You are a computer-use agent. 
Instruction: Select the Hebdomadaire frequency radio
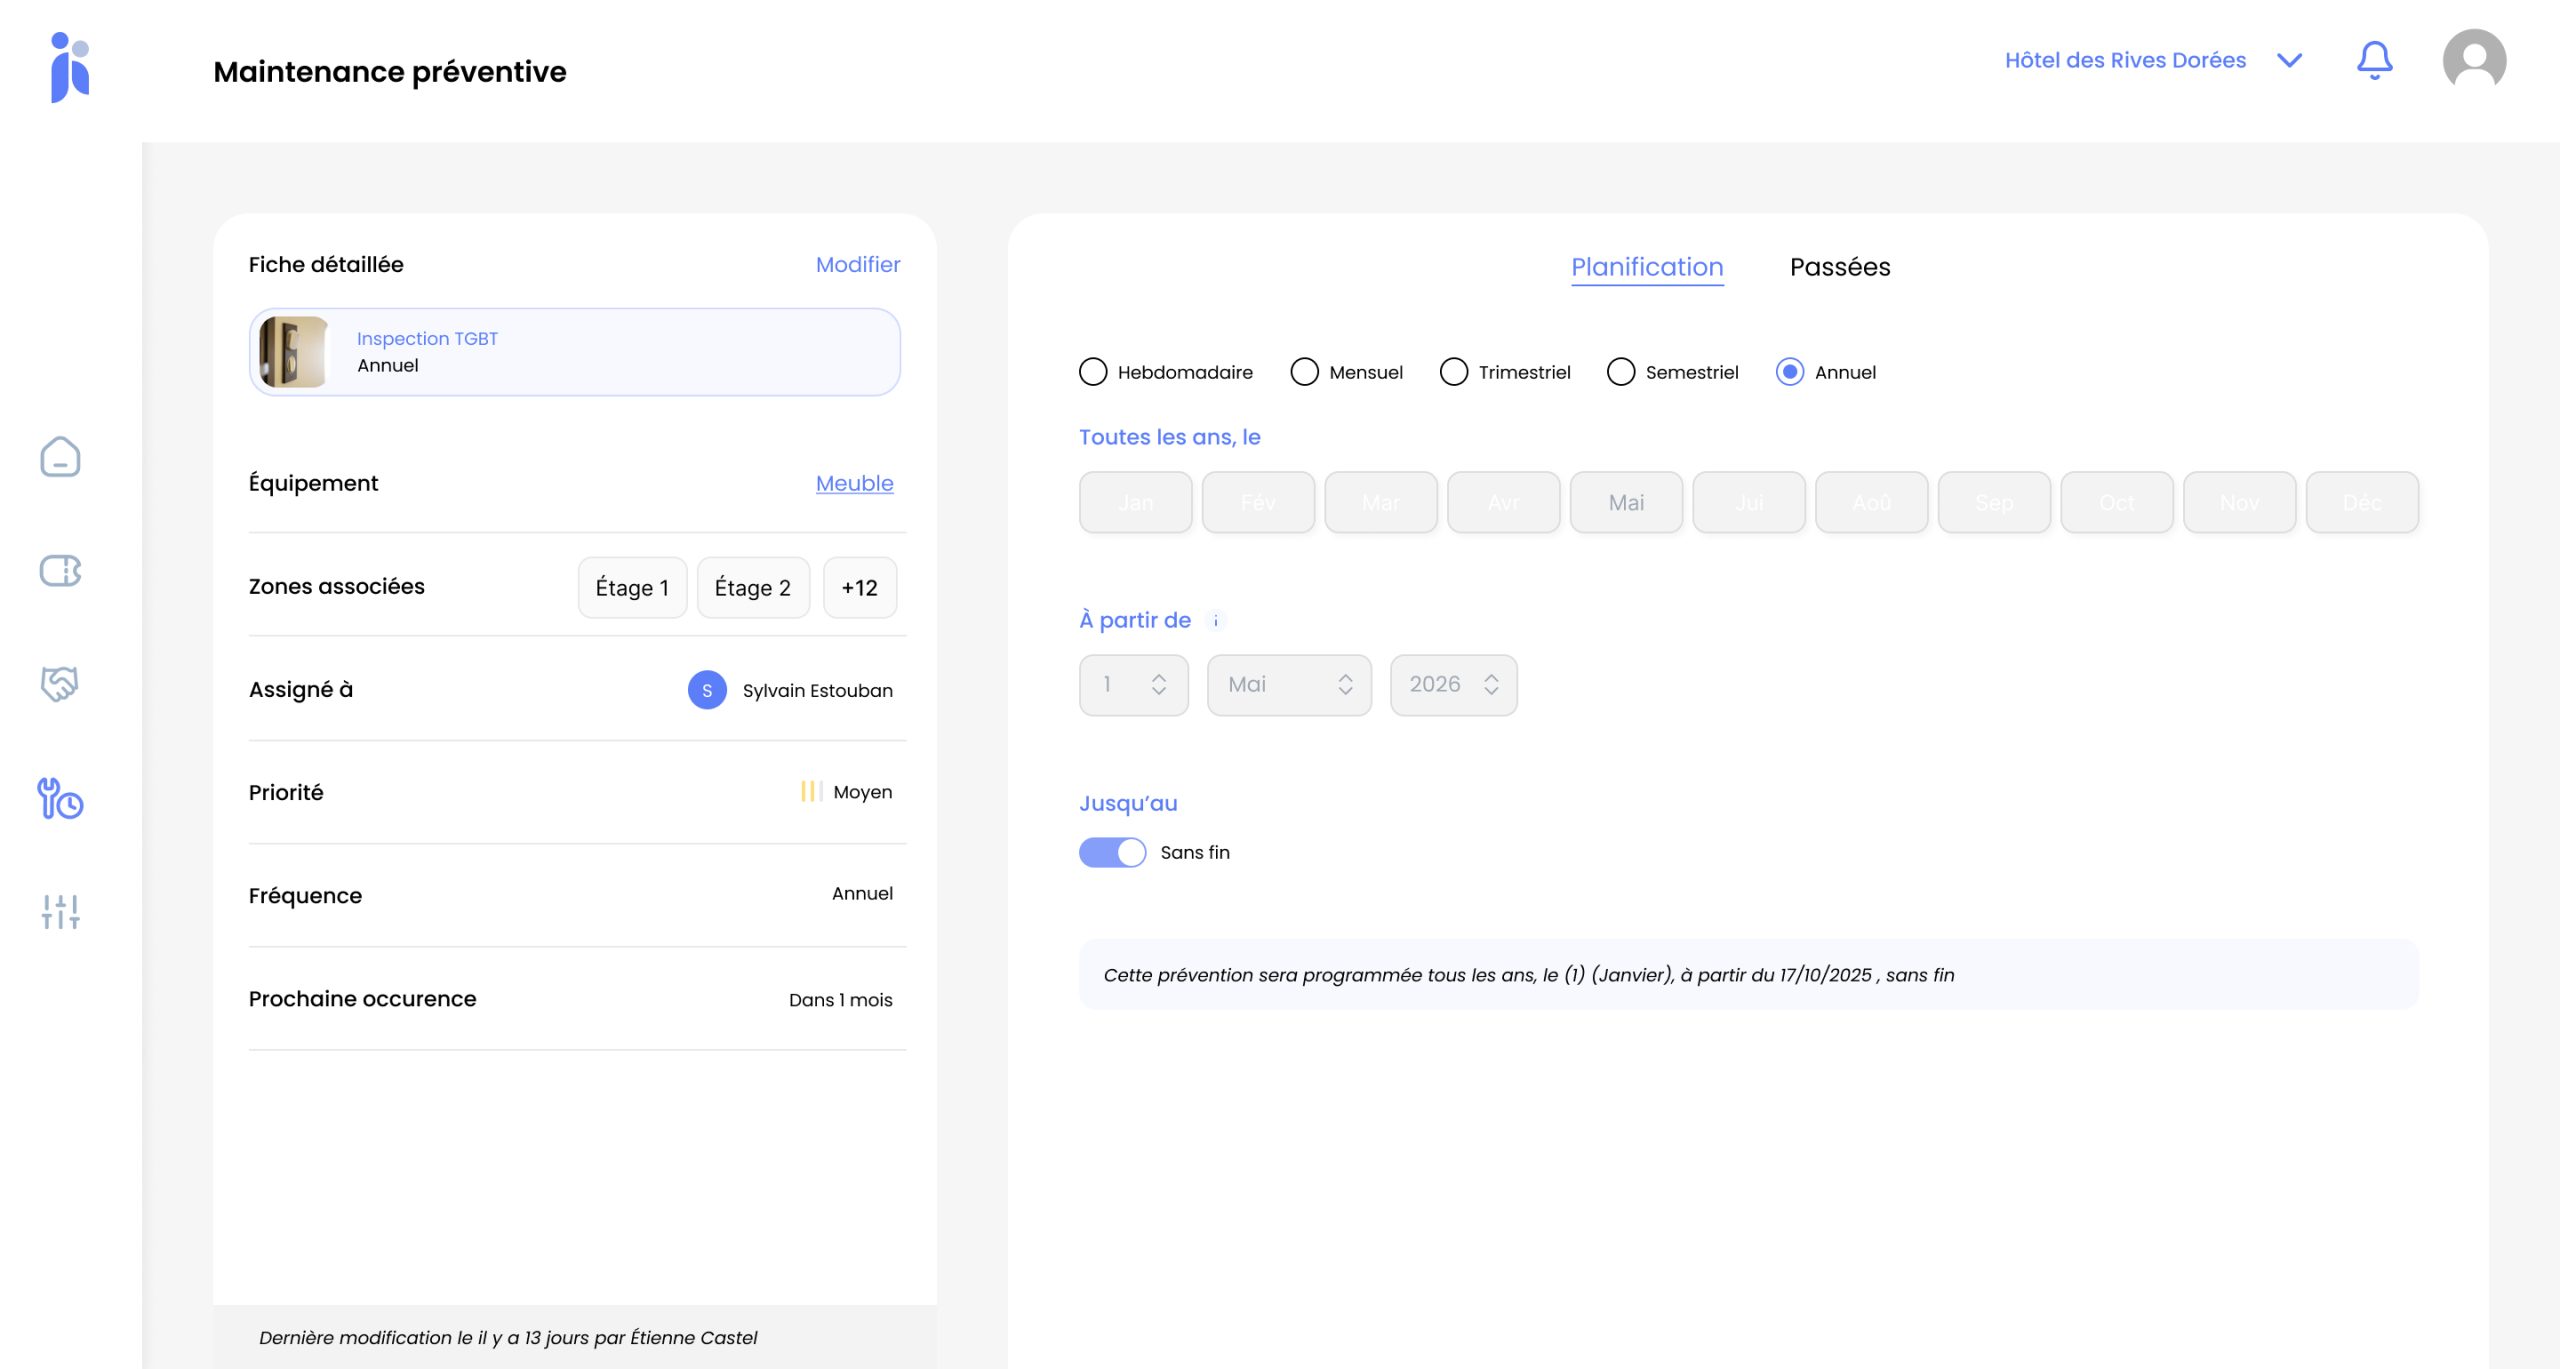tap(1093, 372)
